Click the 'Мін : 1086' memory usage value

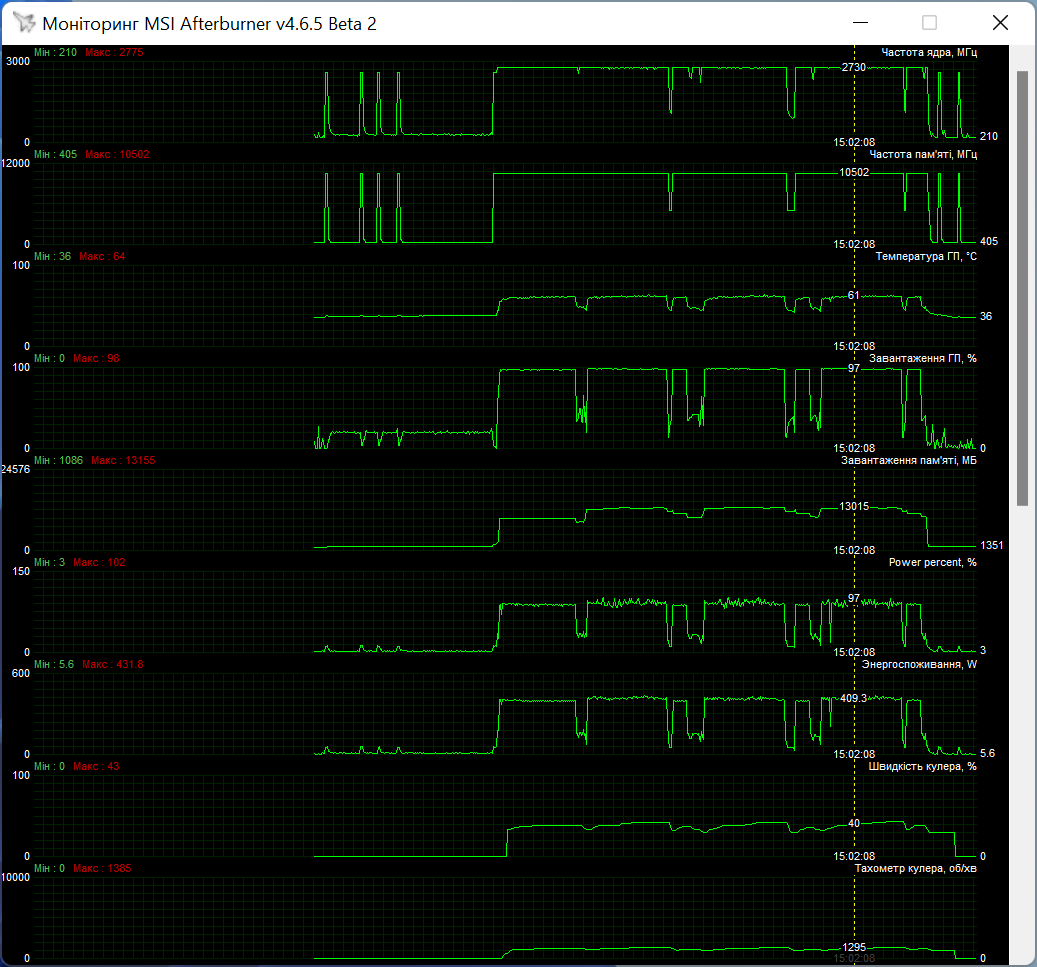coord(58,460)
